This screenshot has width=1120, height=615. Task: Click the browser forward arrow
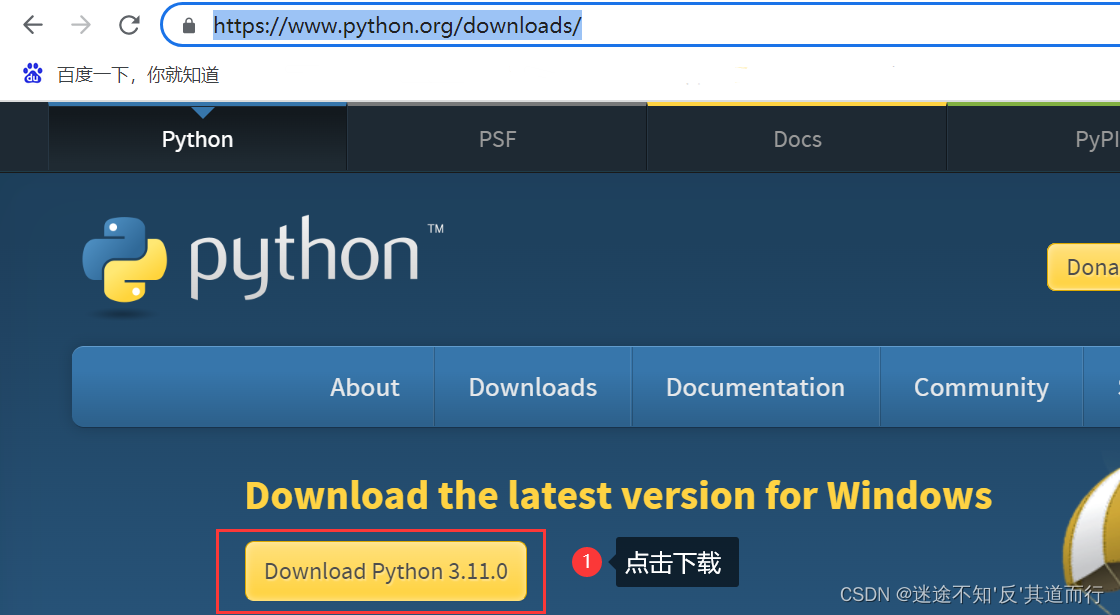point(81,25)
